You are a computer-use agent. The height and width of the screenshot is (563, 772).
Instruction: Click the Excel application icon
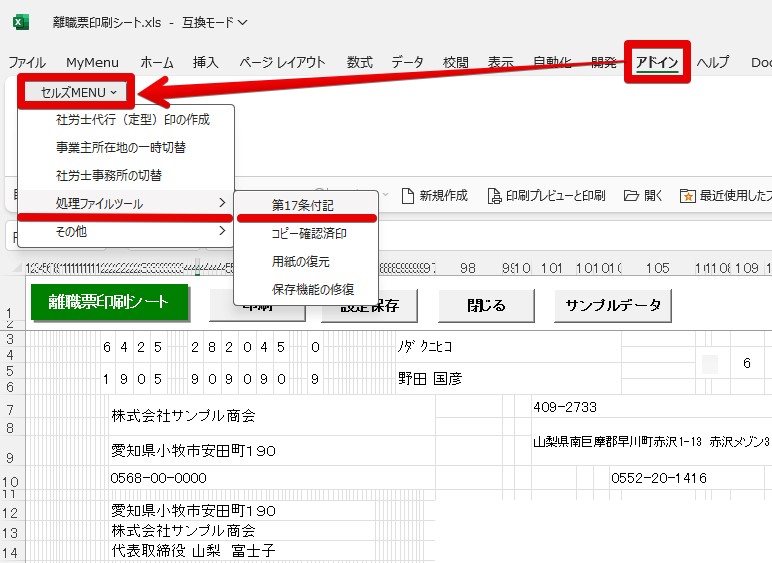20,22
